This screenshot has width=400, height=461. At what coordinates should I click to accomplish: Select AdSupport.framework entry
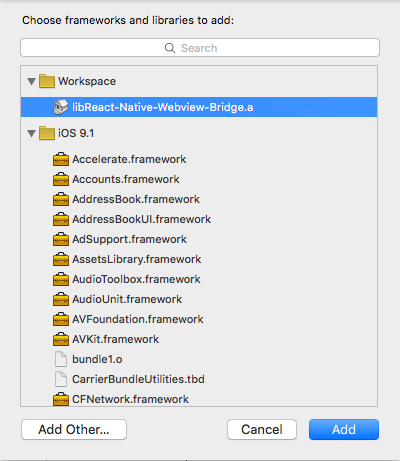(199, 239)
